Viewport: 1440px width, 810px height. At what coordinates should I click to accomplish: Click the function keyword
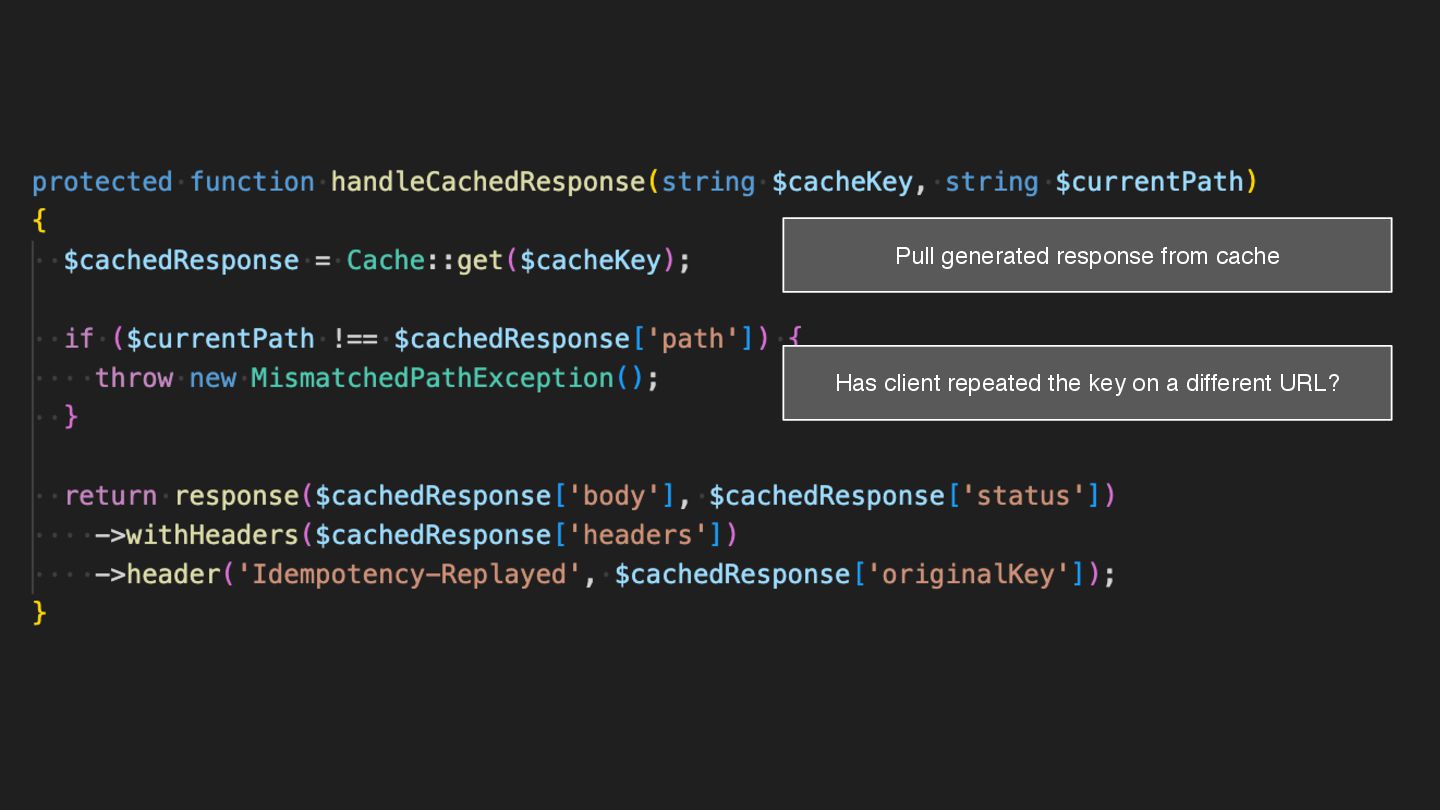pos(252,182)
